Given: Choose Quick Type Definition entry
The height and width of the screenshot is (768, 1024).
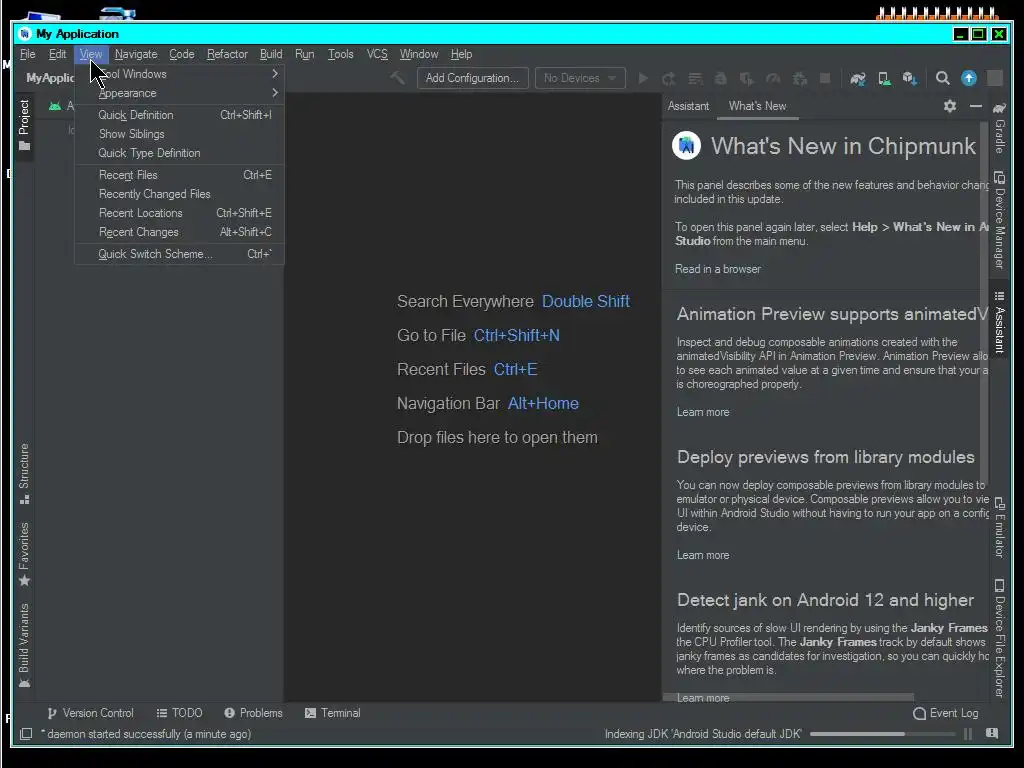Looking at the screenshot, I should pyautogui.click(x=180, y=153).
